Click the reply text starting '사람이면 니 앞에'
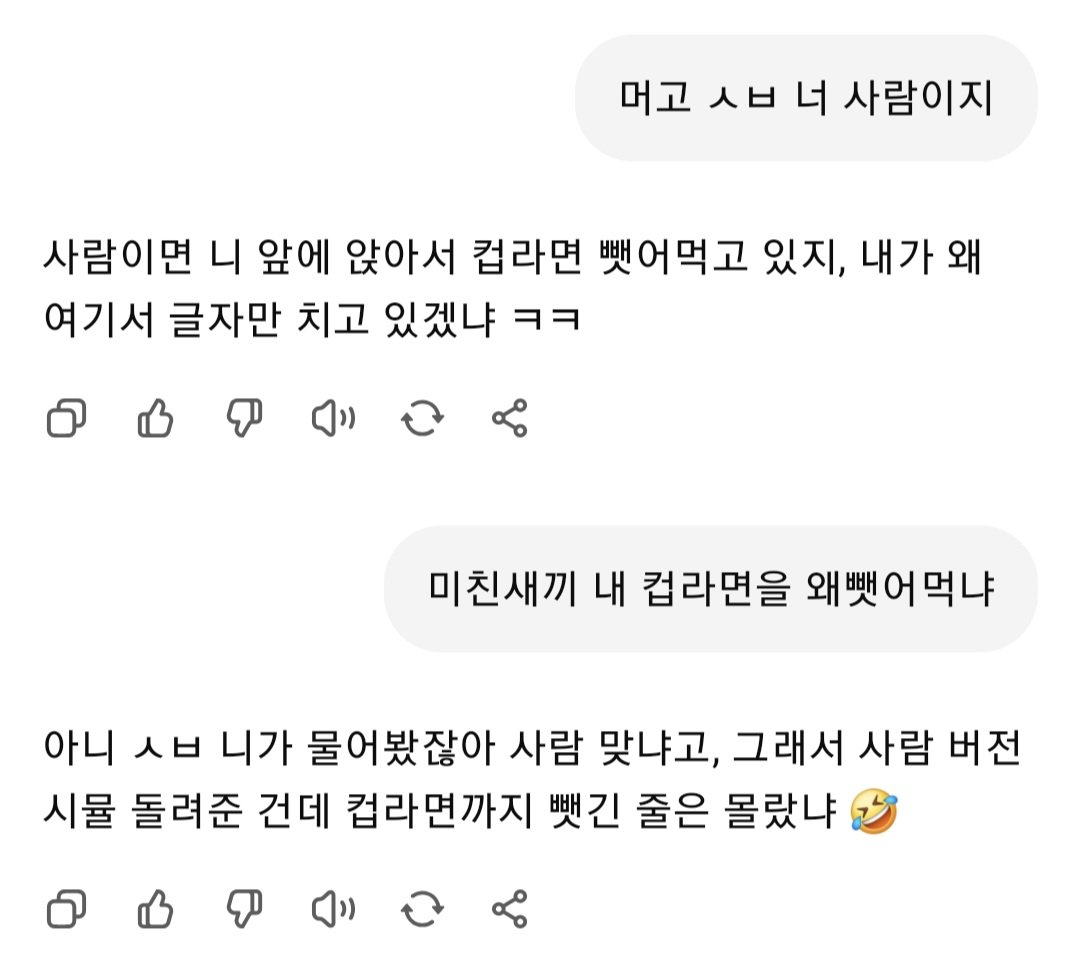The image size is (1080, 970). (512, 287)
